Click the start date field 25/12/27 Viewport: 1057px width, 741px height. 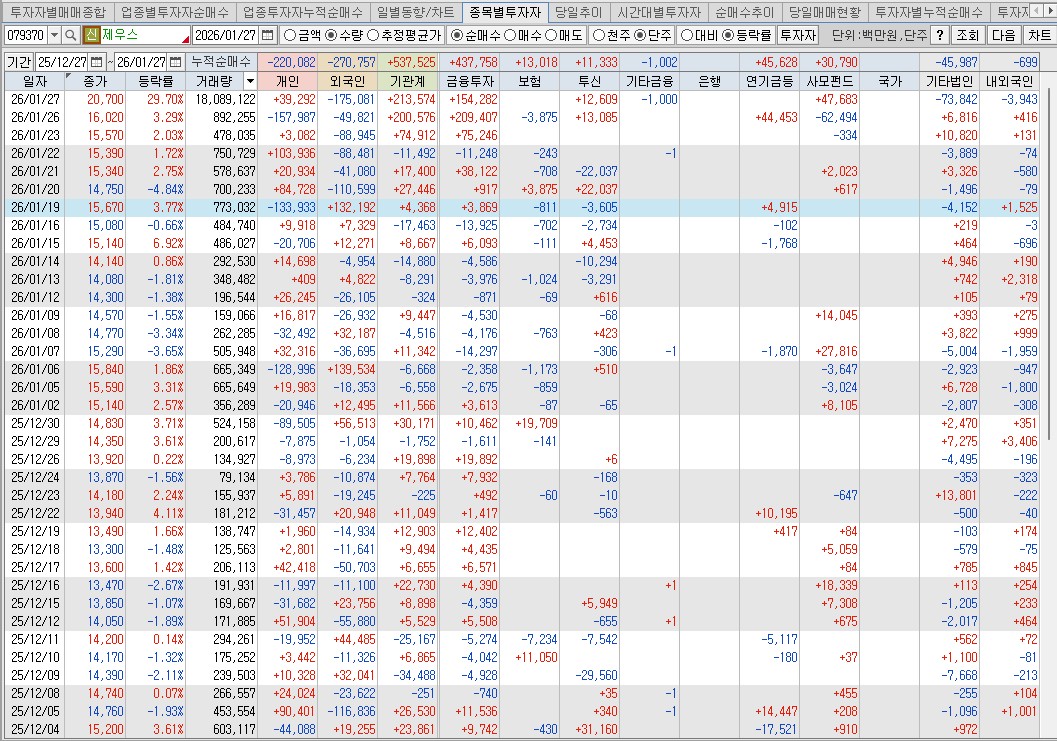(x=62, y=62)
